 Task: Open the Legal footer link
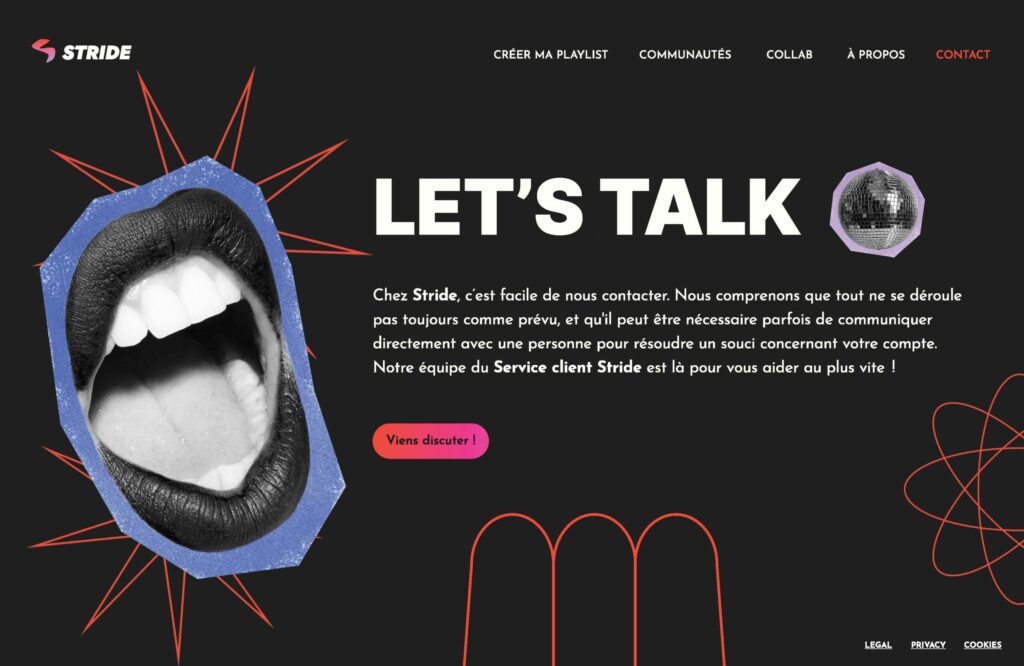click(878, 645)
